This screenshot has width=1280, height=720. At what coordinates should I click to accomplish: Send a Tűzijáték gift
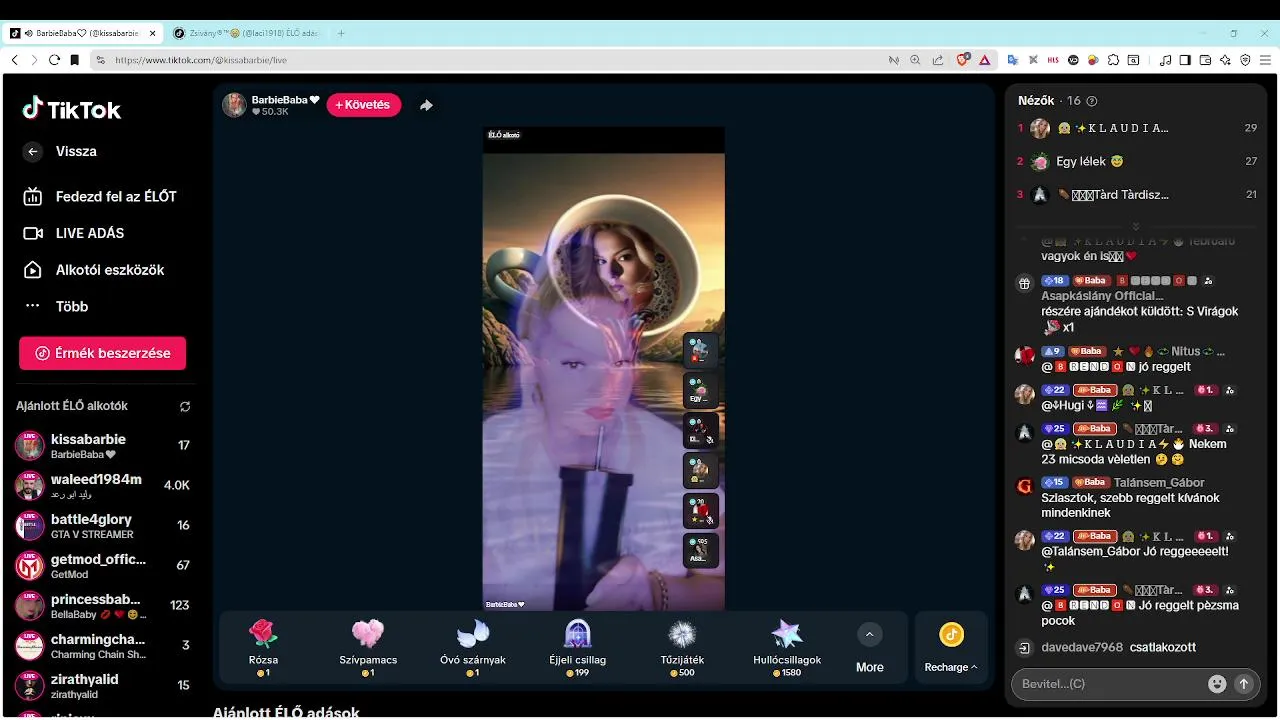(683, 647)
